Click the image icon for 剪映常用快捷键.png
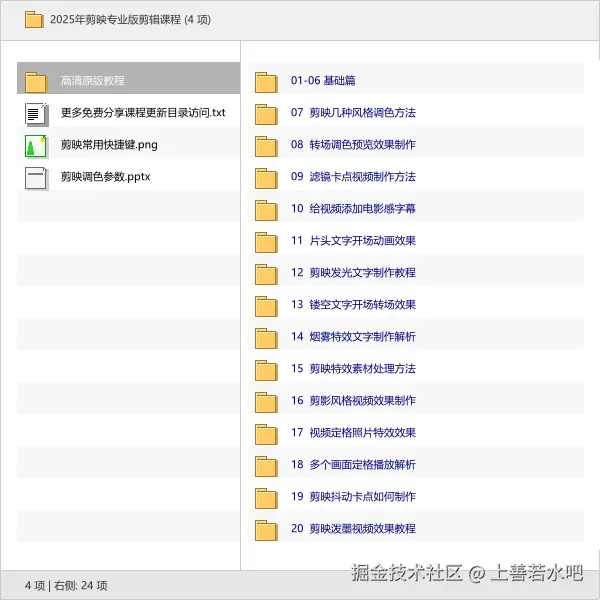 click(x=36, y=146)
